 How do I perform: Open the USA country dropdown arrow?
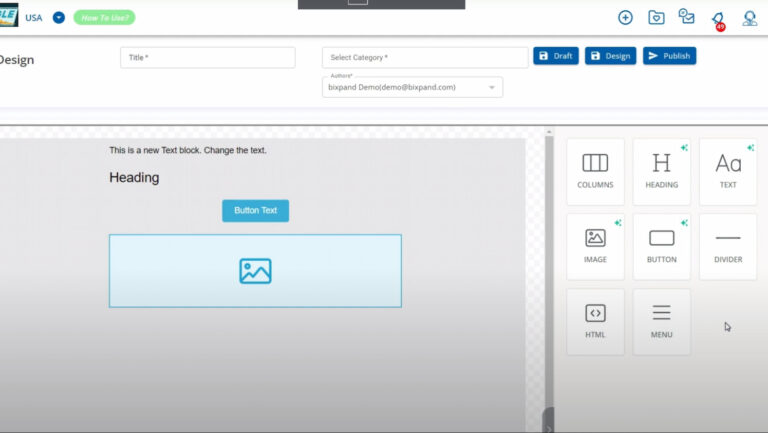click(59, 18)
